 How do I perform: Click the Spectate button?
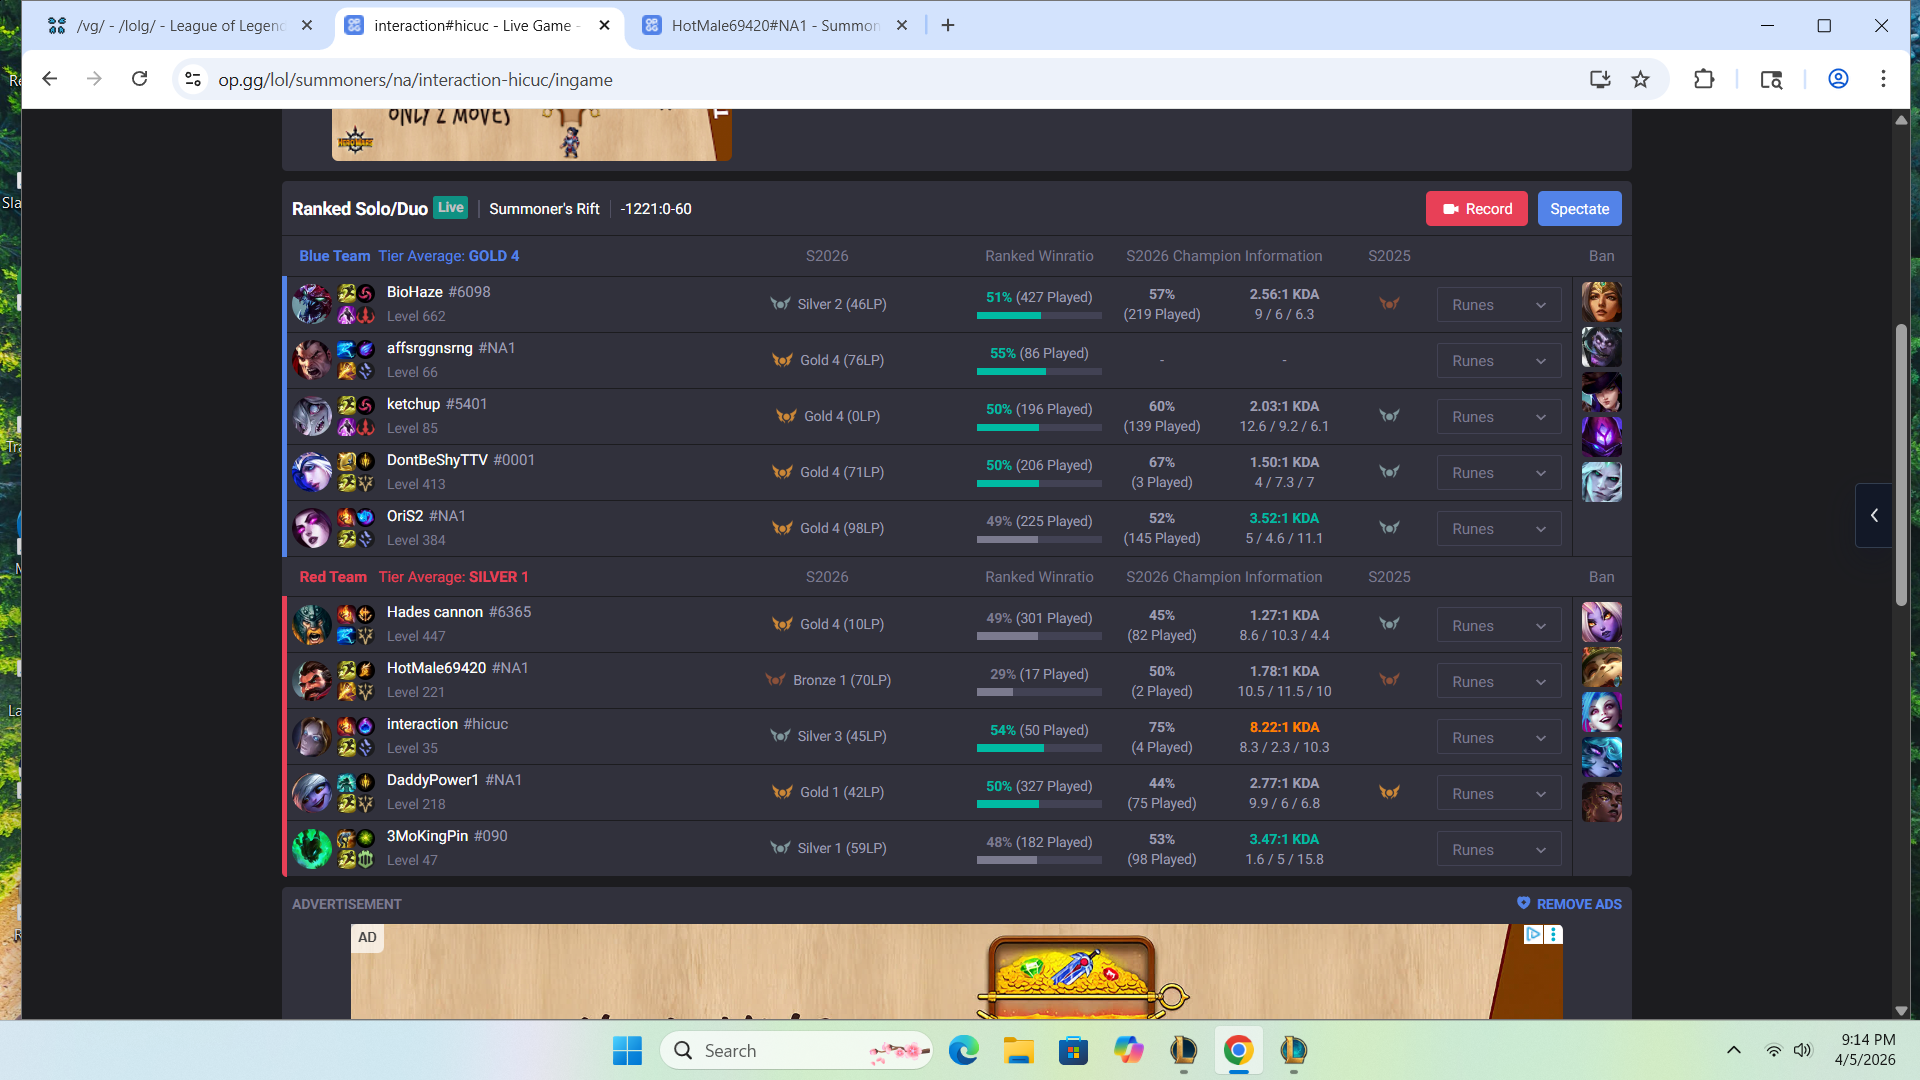tap(1579, 209)
